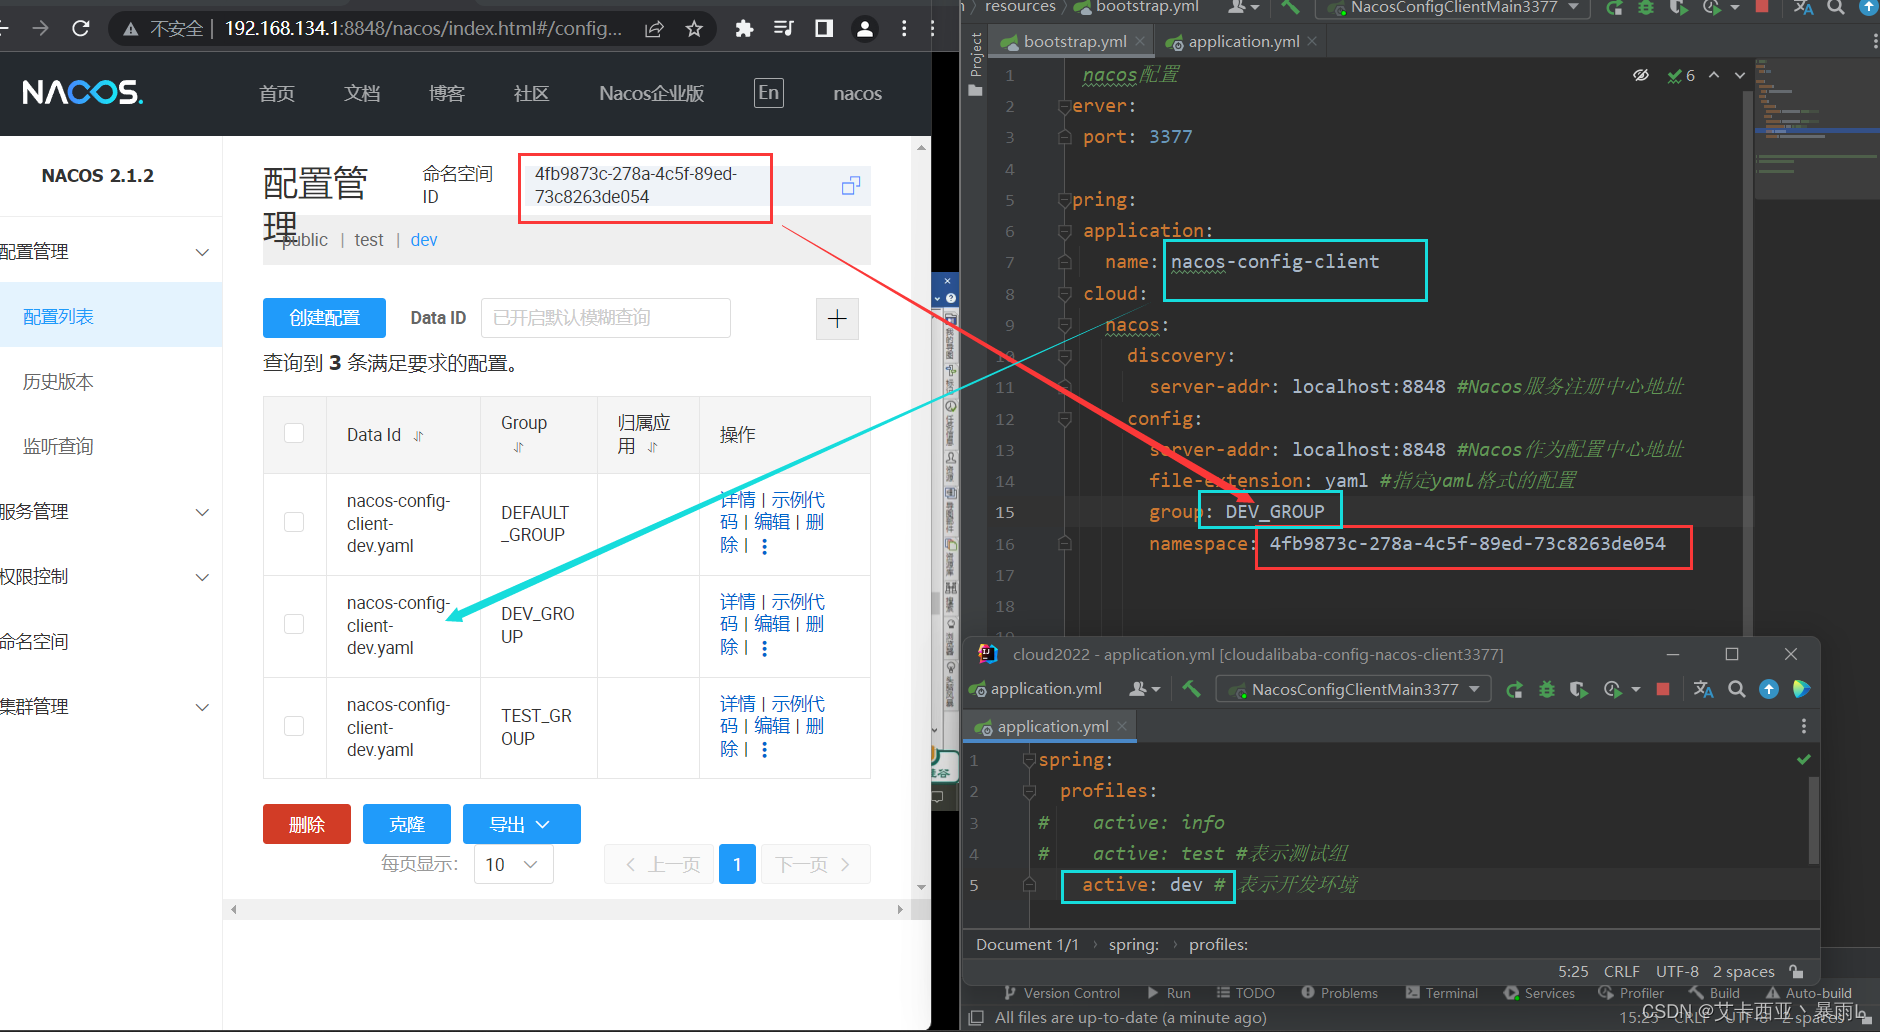The width and height of the screenshot is (1880, 1032).
Task: Toggle the read-only lock in the front IDEA status bar
Action: 1797,971
